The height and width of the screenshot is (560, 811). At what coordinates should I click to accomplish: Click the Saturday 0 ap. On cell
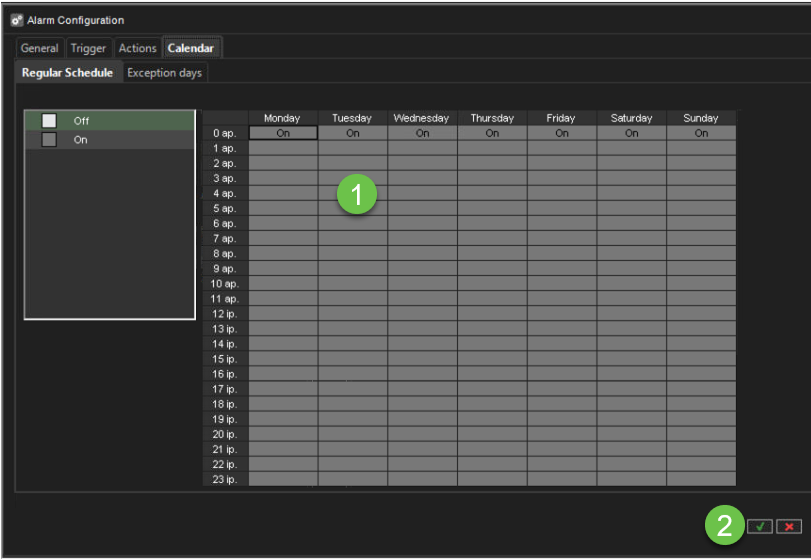[x=632, y=133]
